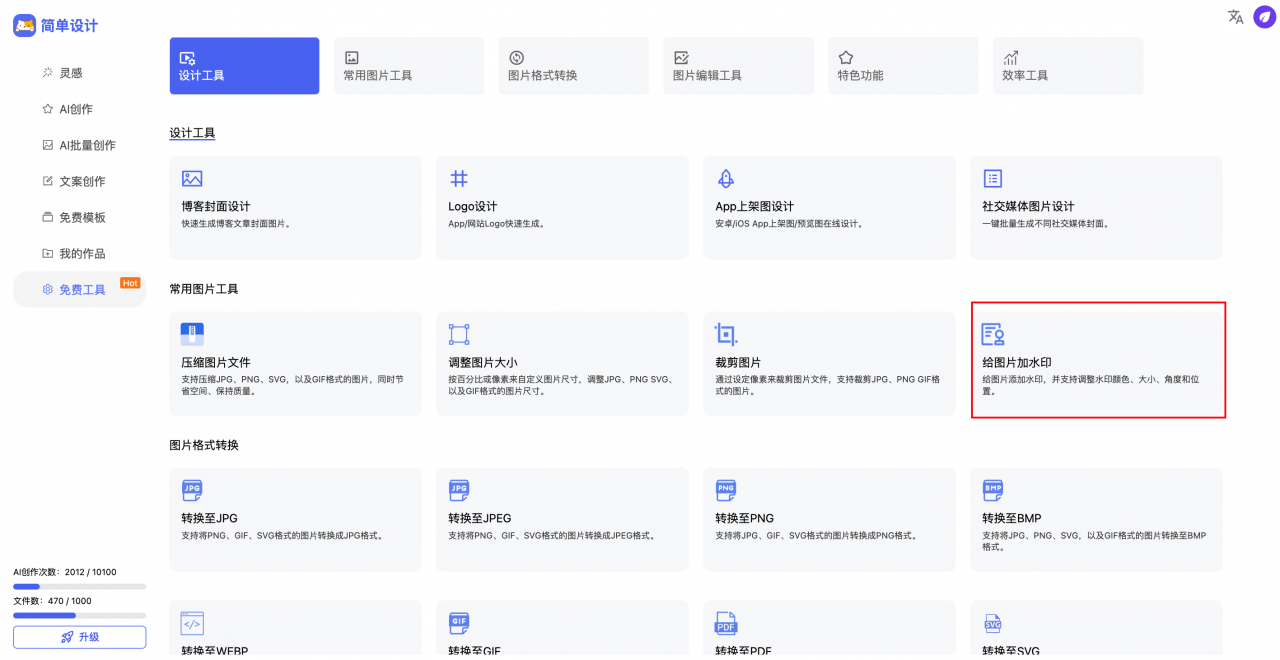Click the 升级 upgrade button
Screen dimensions: 1280x660
pos(79,637)
